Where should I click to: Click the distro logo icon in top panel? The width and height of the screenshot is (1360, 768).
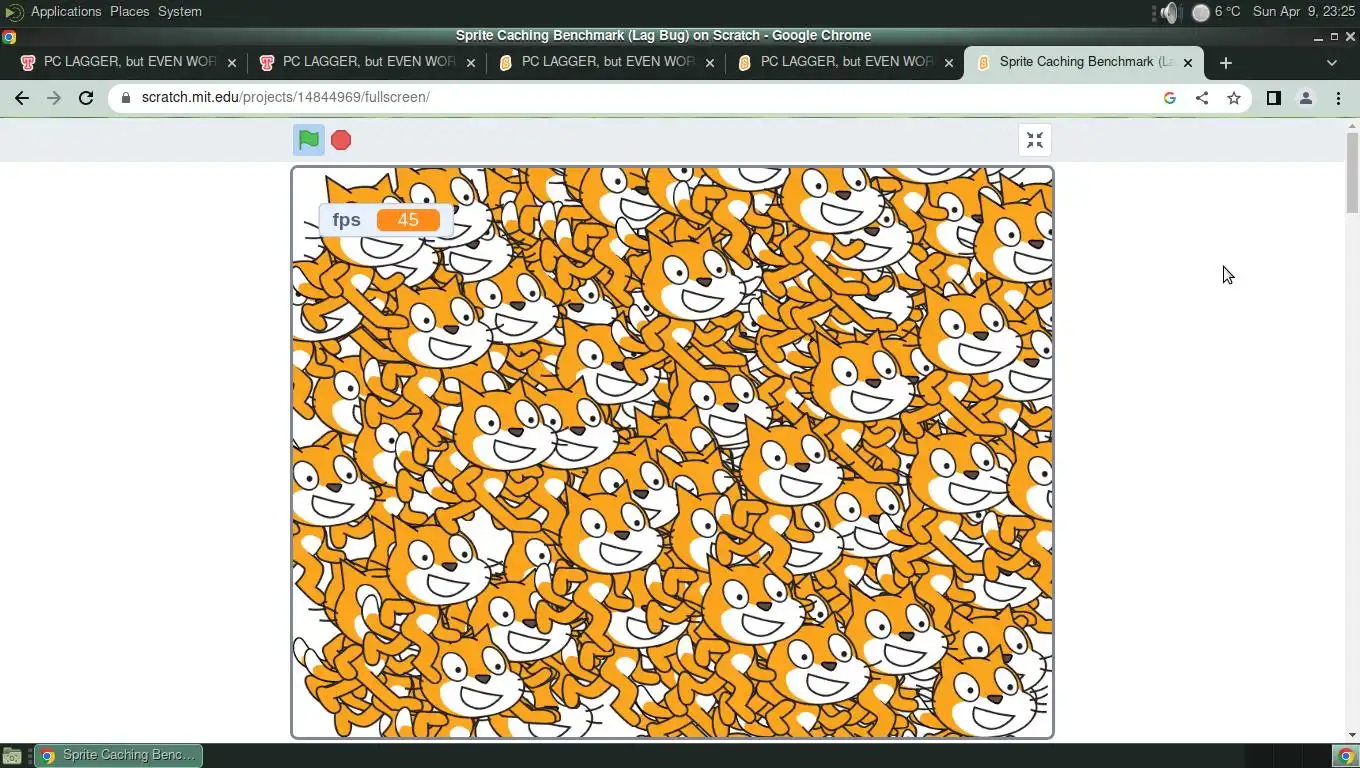pos(13,12)
